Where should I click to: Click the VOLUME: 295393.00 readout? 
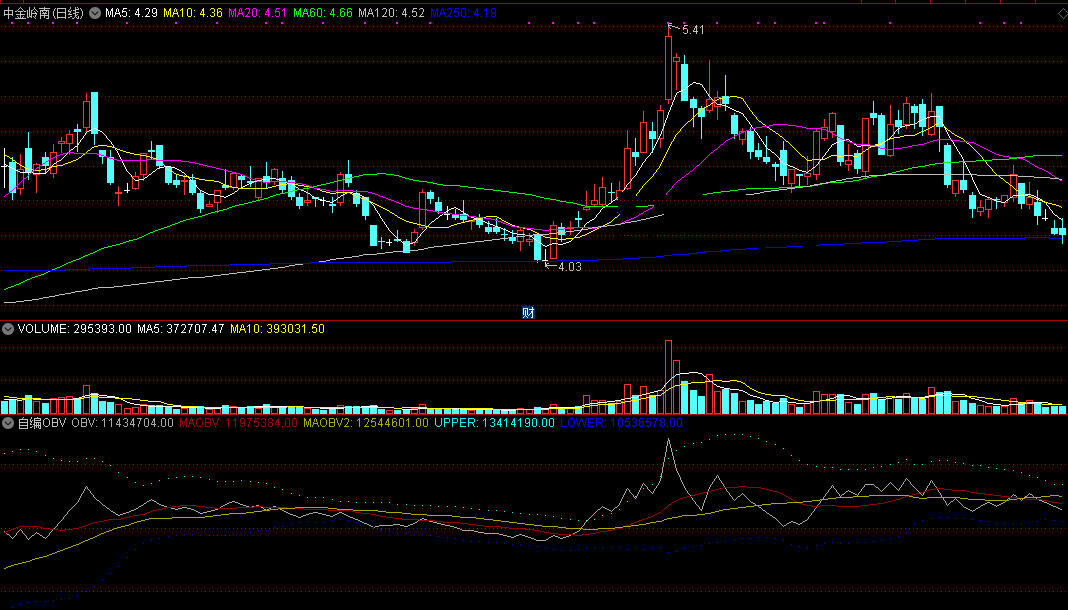74,329
